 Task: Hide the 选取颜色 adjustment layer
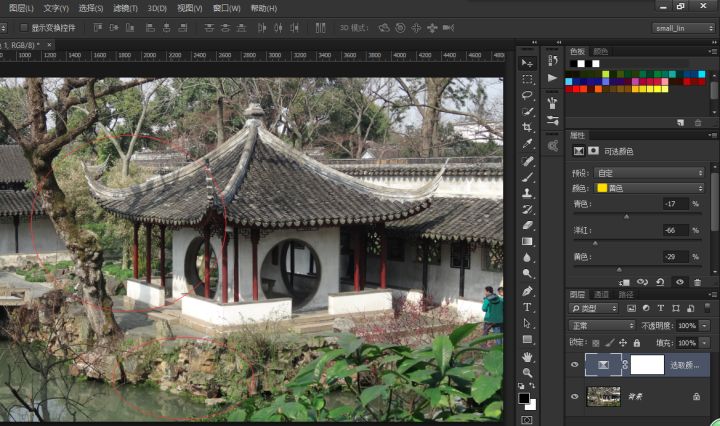(x=574, y=364)
